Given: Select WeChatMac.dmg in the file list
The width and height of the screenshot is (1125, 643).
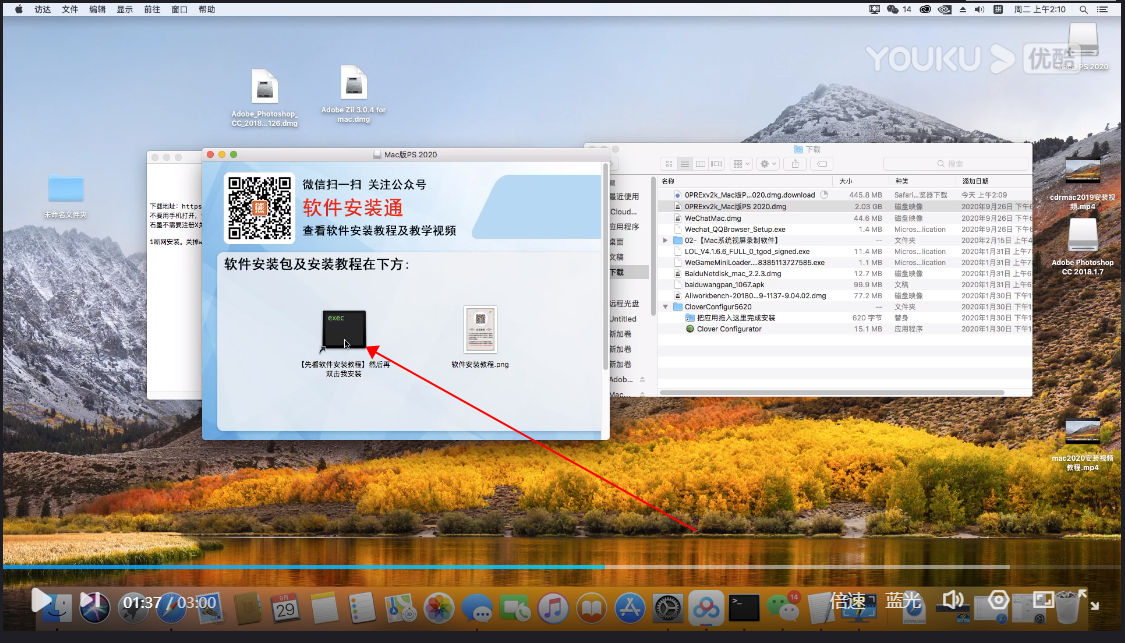Looking at the screenshot, I should [712, 217].
